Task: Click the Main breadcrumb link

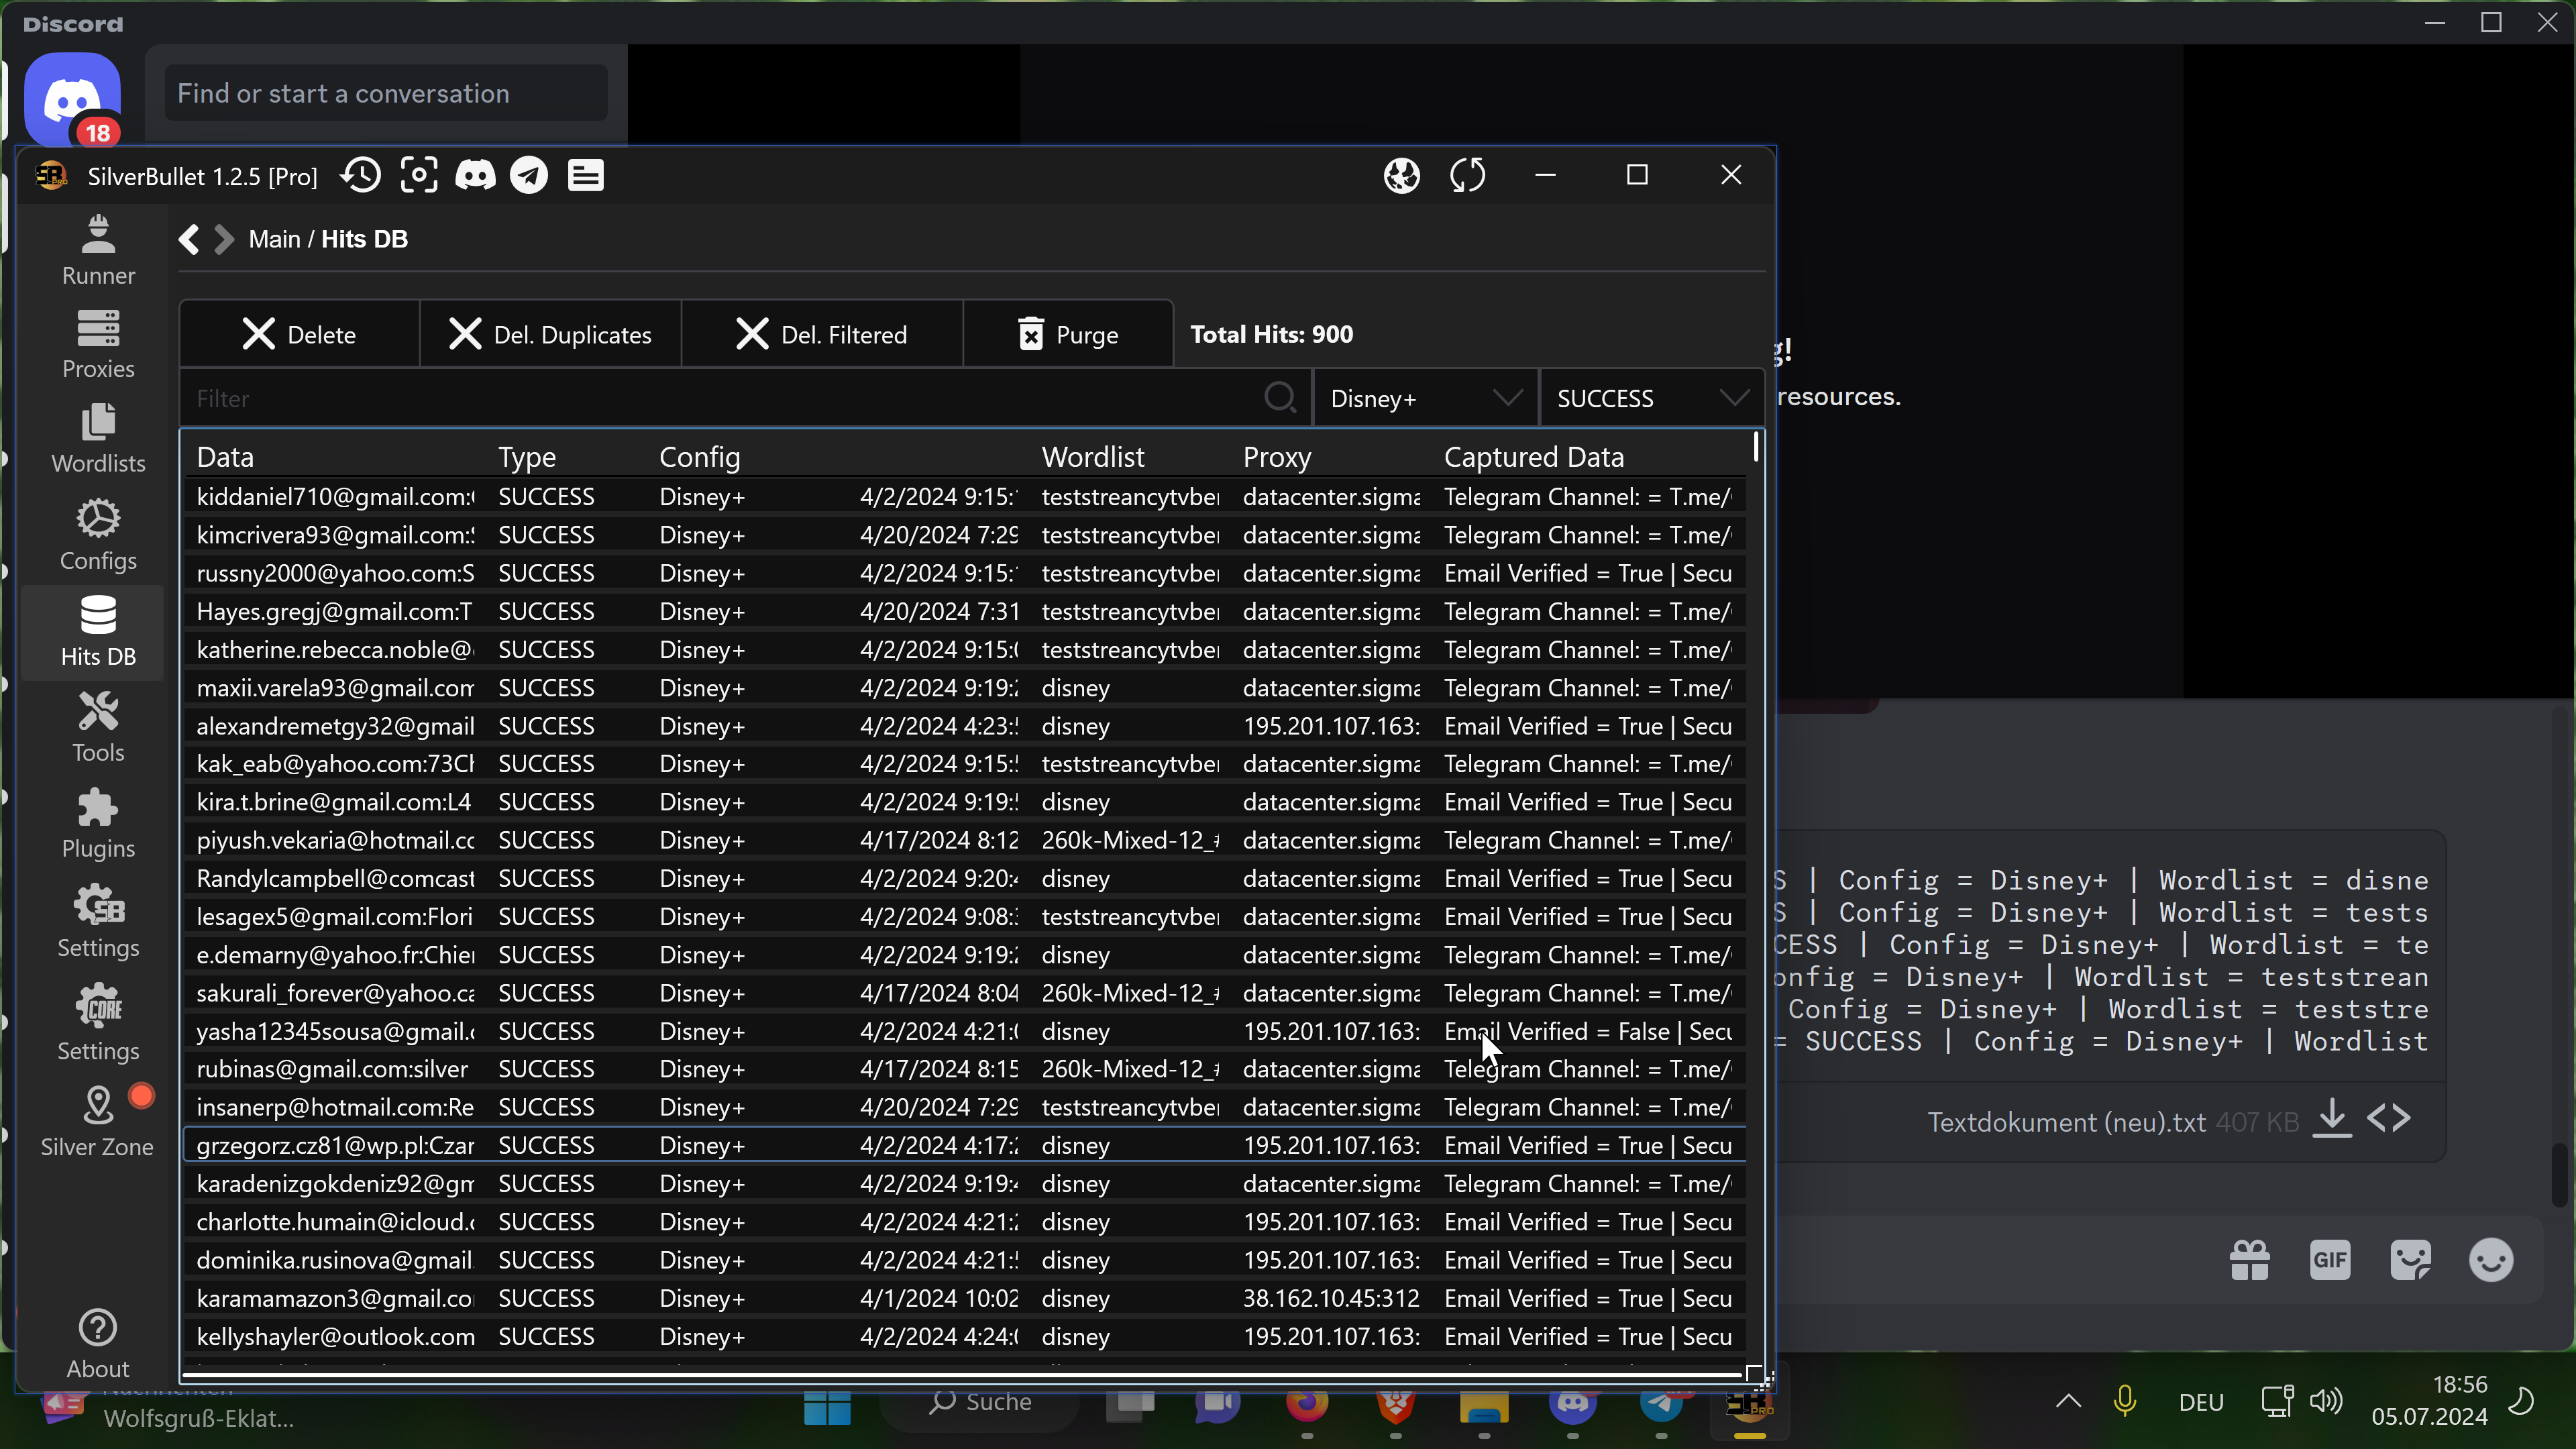Action: point(274,239)
